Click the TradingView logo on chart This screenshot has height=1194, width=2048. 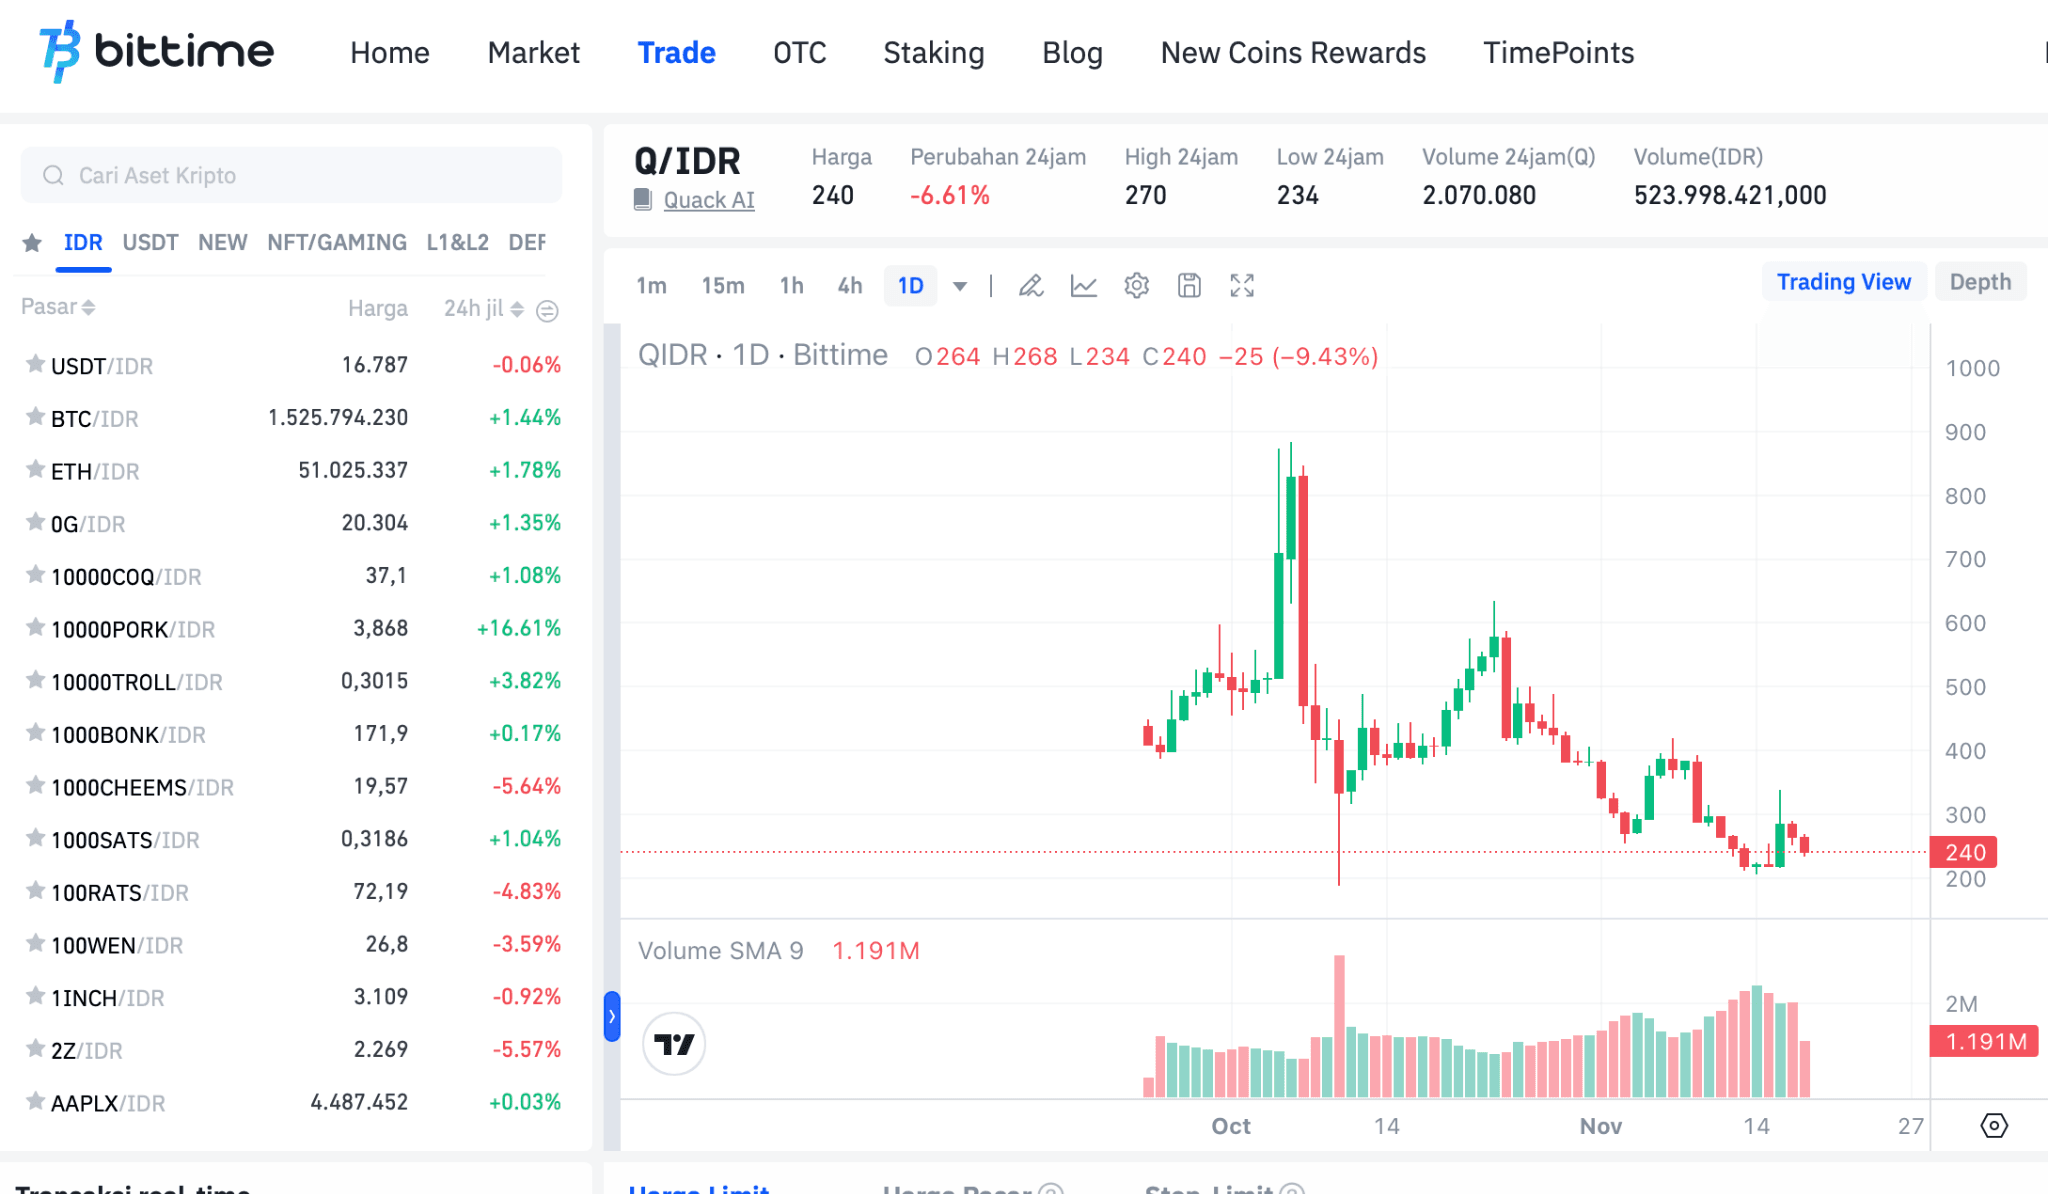pyautogui.click(x=674, y=1044)
